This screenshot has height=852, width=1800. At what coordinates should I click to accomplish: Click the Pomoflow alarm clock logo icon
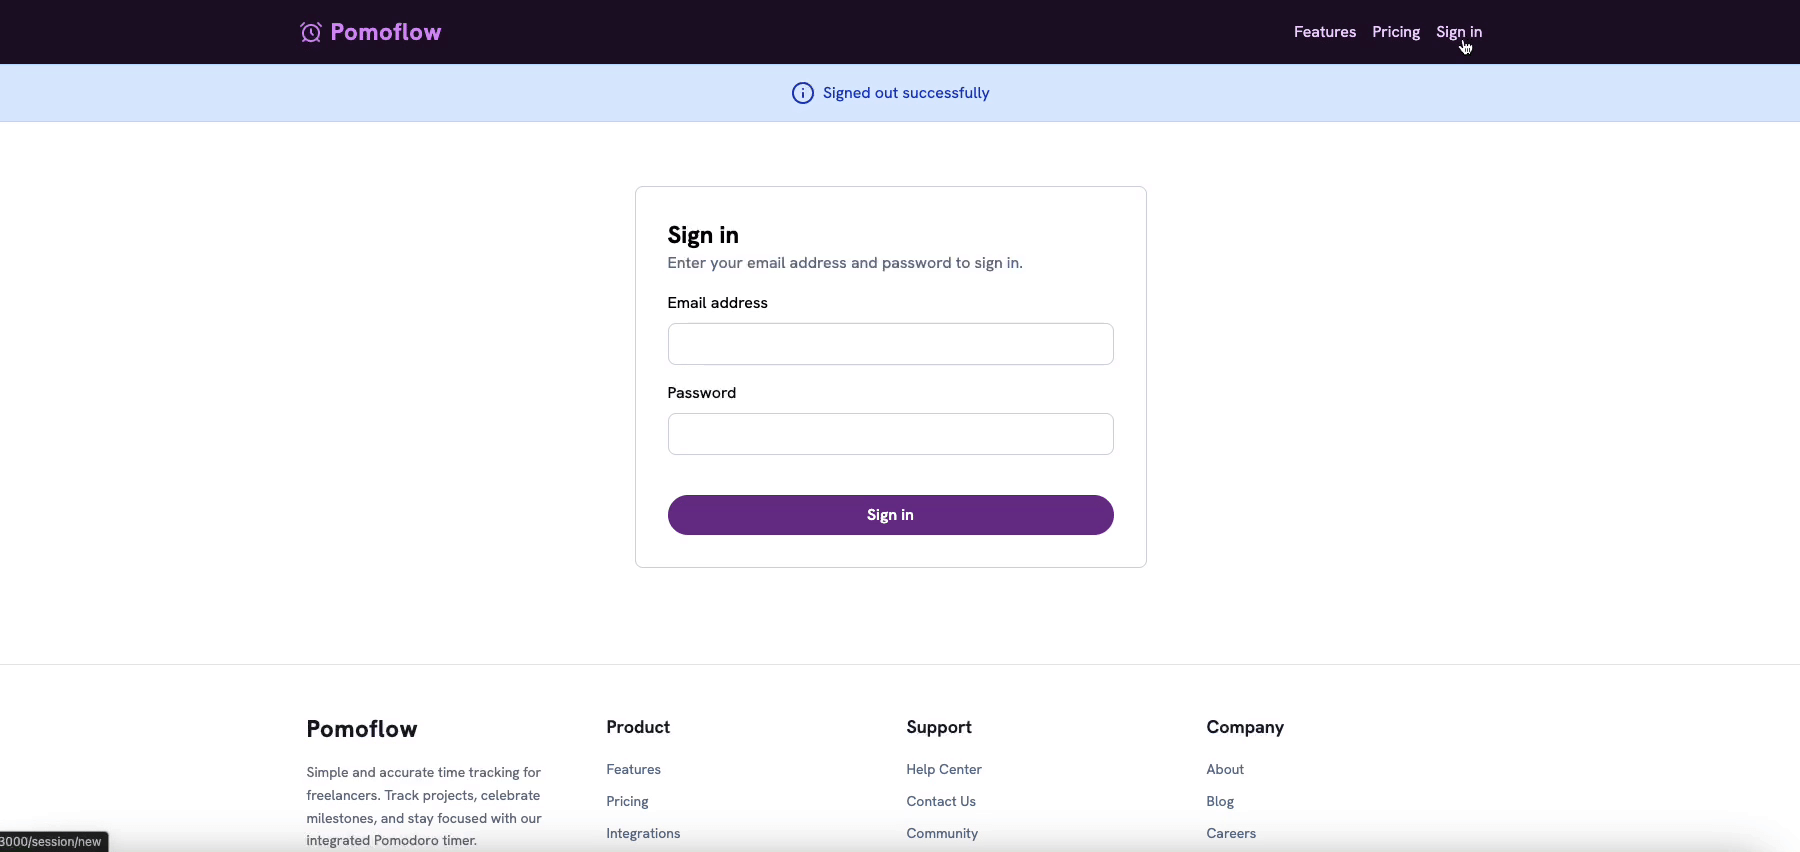(x=311, y=32)
